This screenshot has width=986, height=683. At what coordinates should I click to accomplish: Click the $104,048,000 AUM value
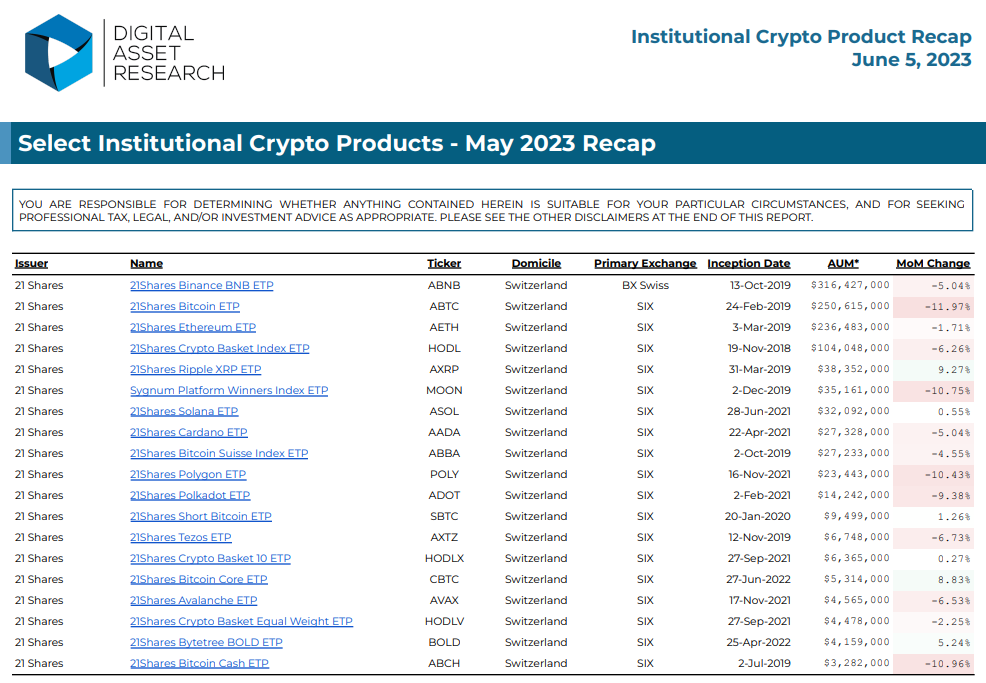pos(850,348)
